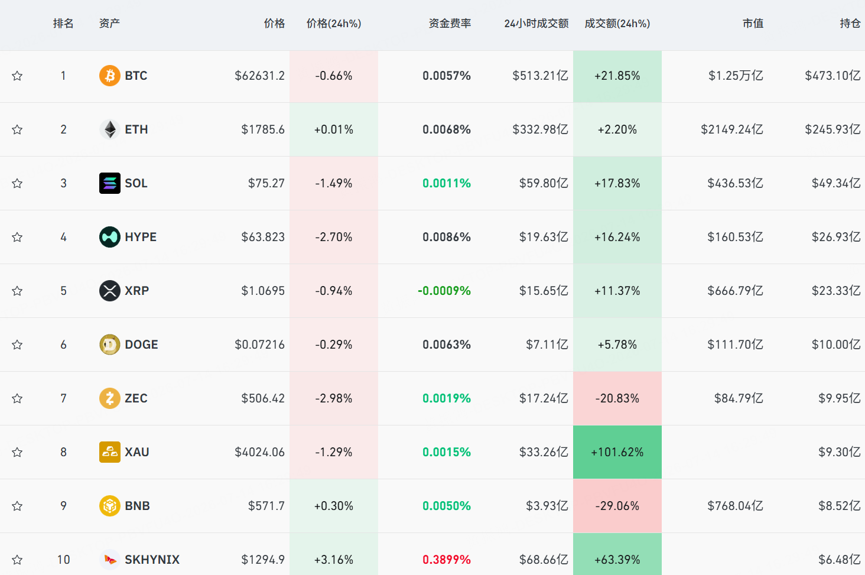Open the SOL coin logo
Screen dimensions: 865x575
coord(110,183)
